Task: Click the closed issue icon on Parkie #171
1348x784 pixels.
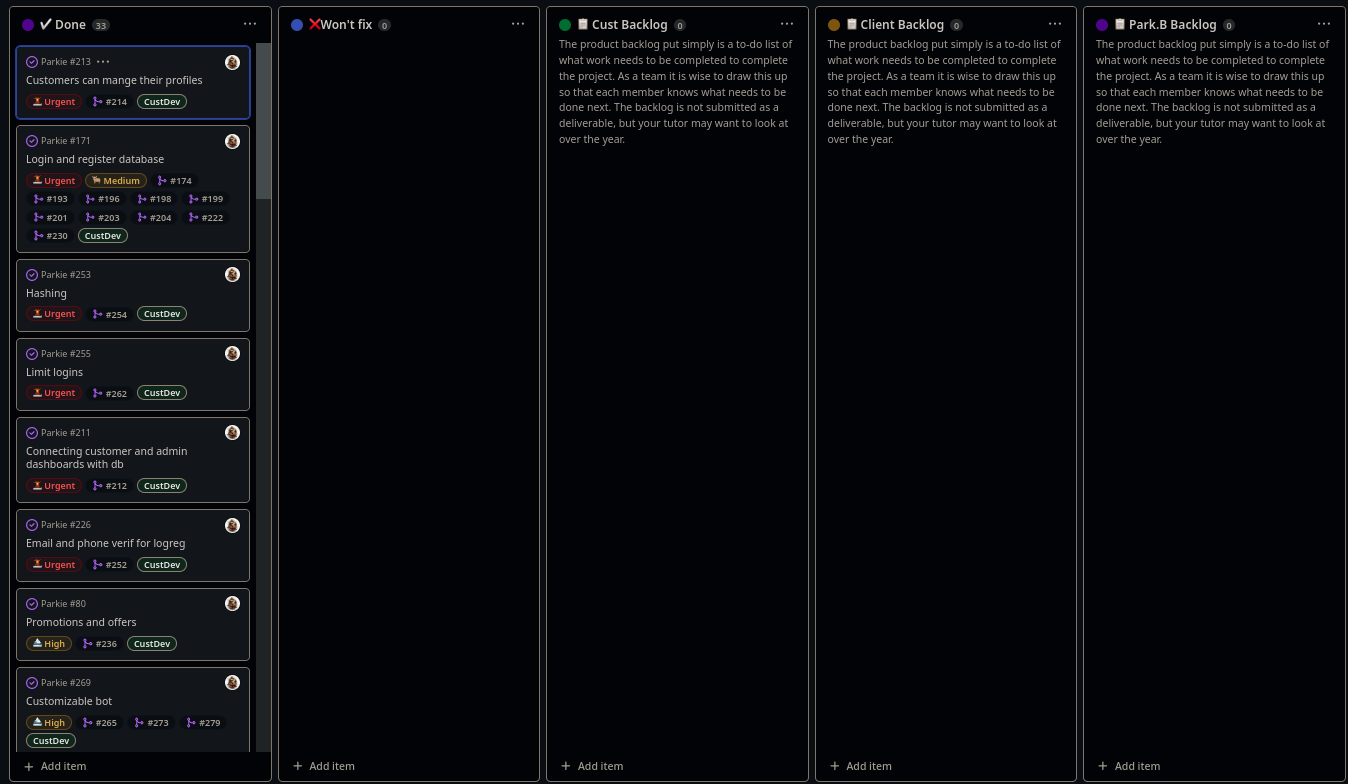Action: (32, 141)
